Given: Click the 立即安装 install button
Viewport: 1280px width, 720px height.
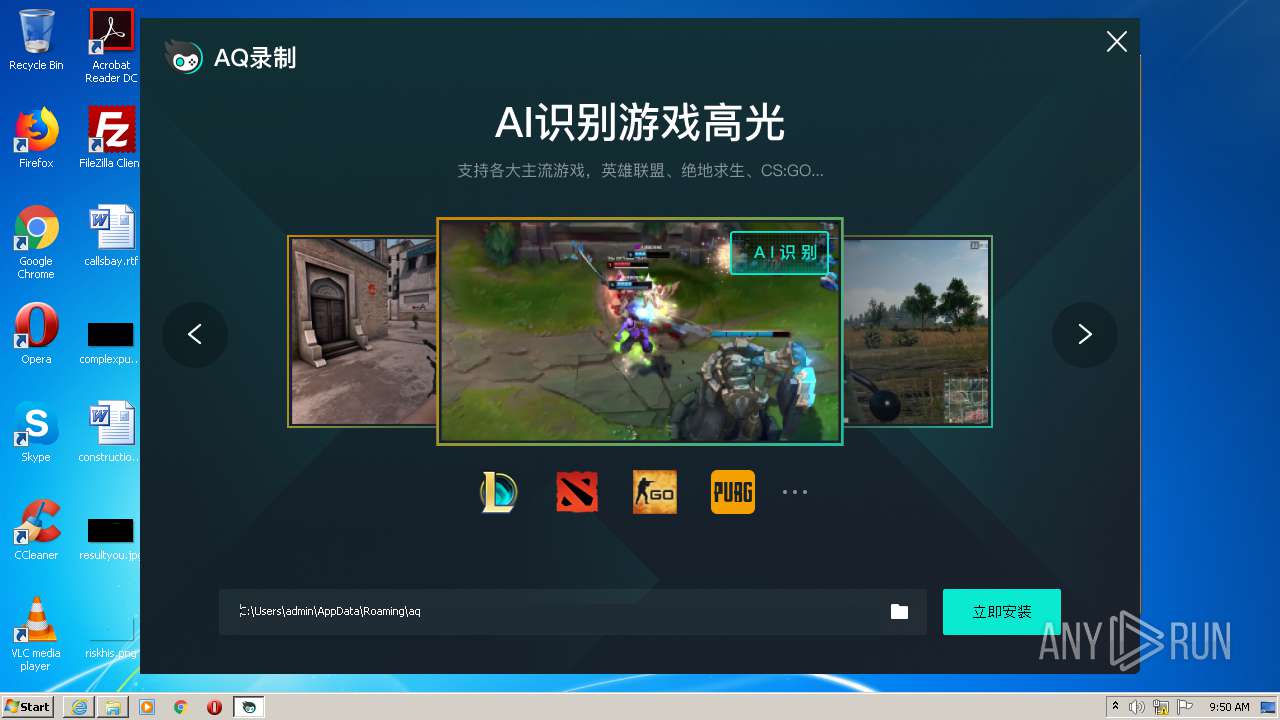Looking at the screenshot, I should [x=1002, y=612].
